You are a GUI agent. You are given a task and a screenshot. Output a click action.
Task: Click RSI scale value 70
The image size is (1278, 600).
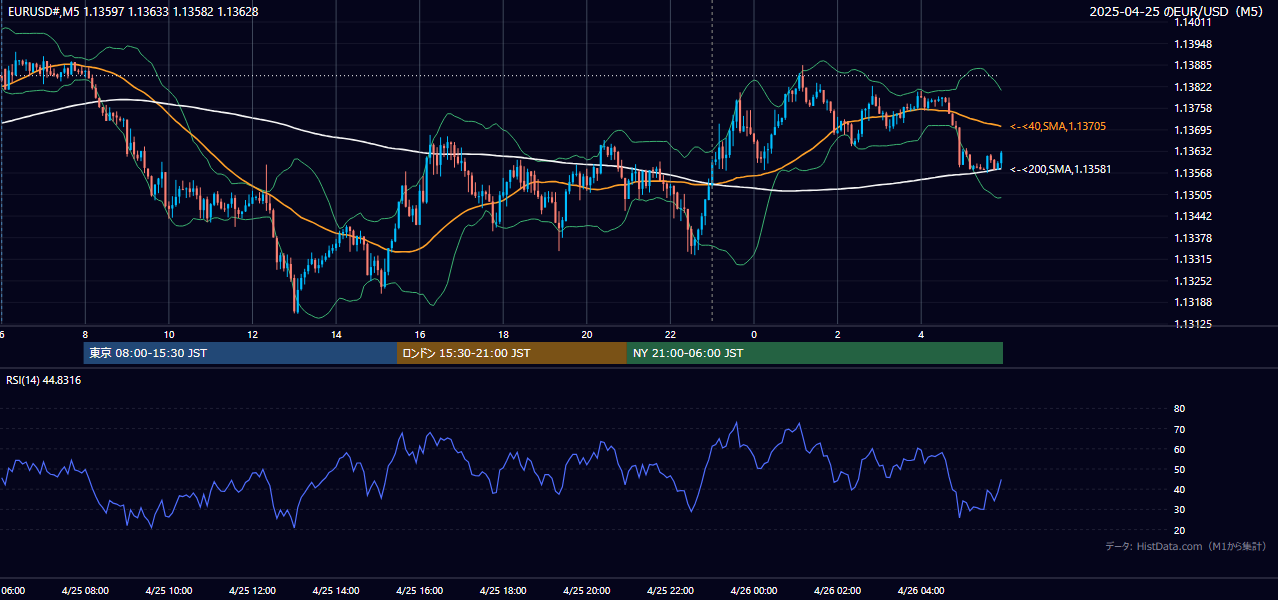[x=1179, y=429]
